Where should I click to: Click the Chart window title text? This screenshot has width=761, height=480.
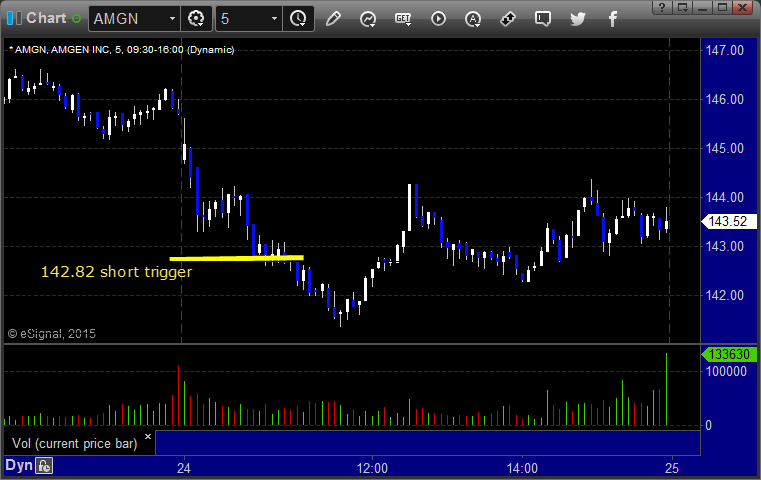point(46,18)
